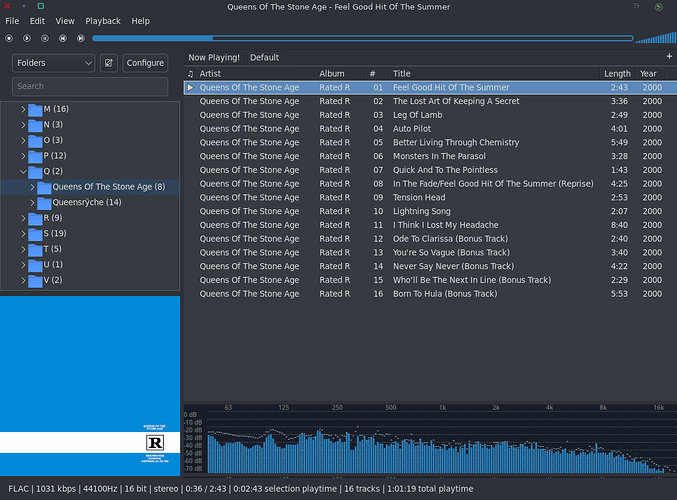
Task: Click the Configure button
Action: pyautogui.click(x=145, y=63)
